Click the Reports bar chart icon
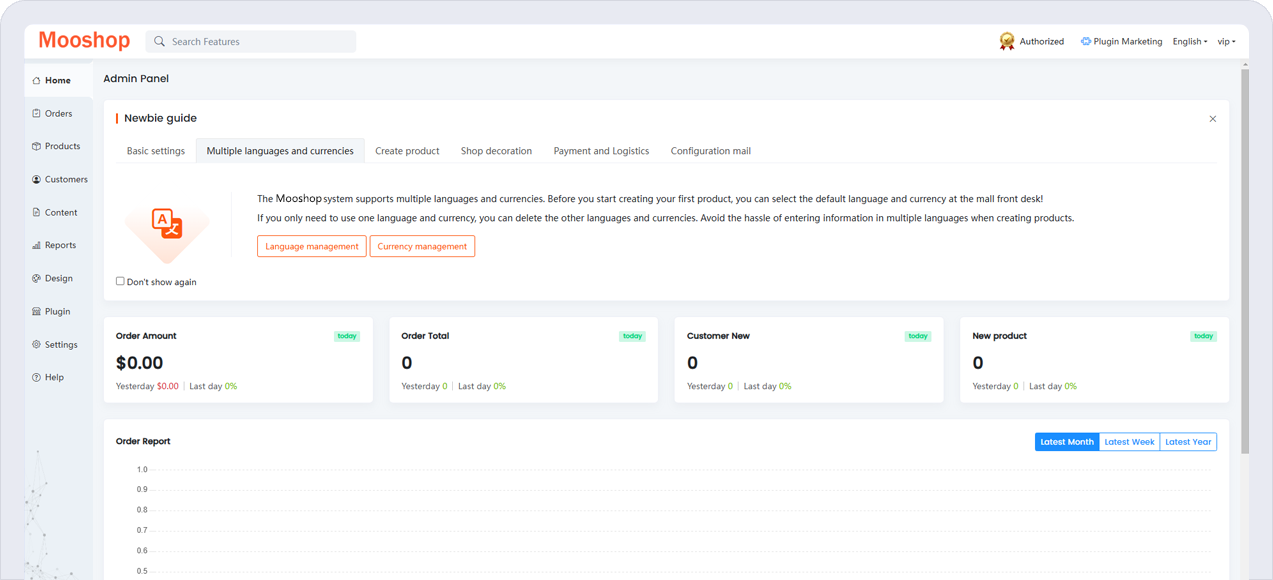Screen dimensions: 1273x580 point(37,245)
